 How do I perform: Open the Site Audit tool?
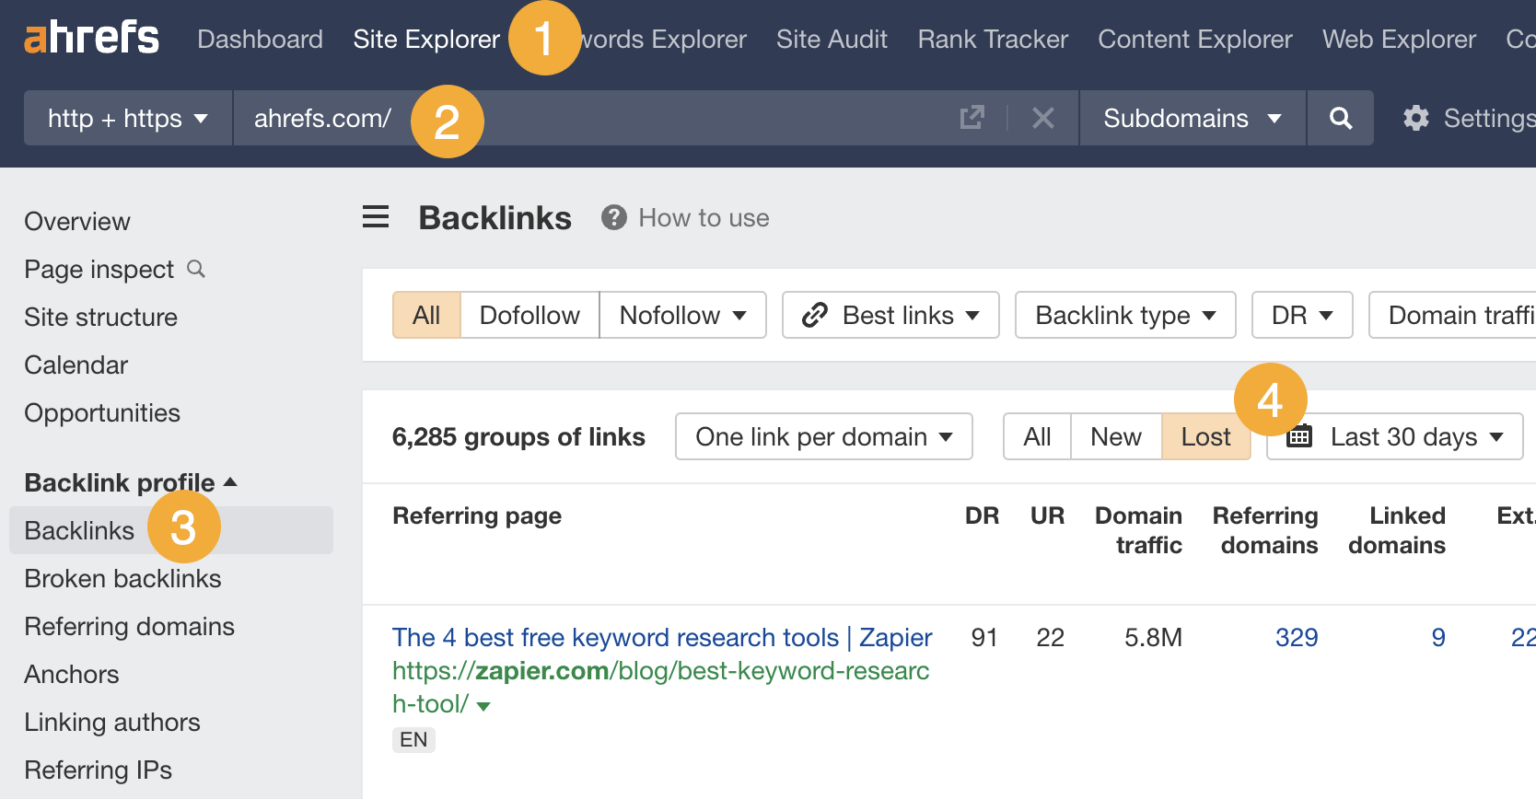(x=832, y=39)
